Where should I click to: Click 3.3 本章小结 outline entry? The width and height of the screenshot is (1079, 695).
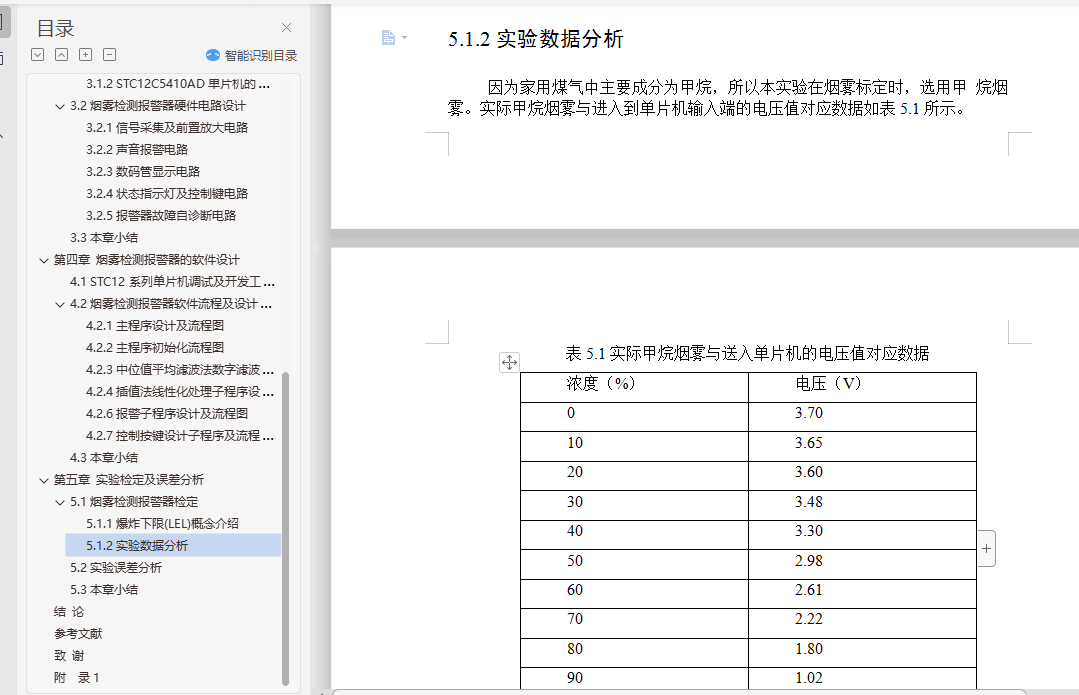coord(104,238)
